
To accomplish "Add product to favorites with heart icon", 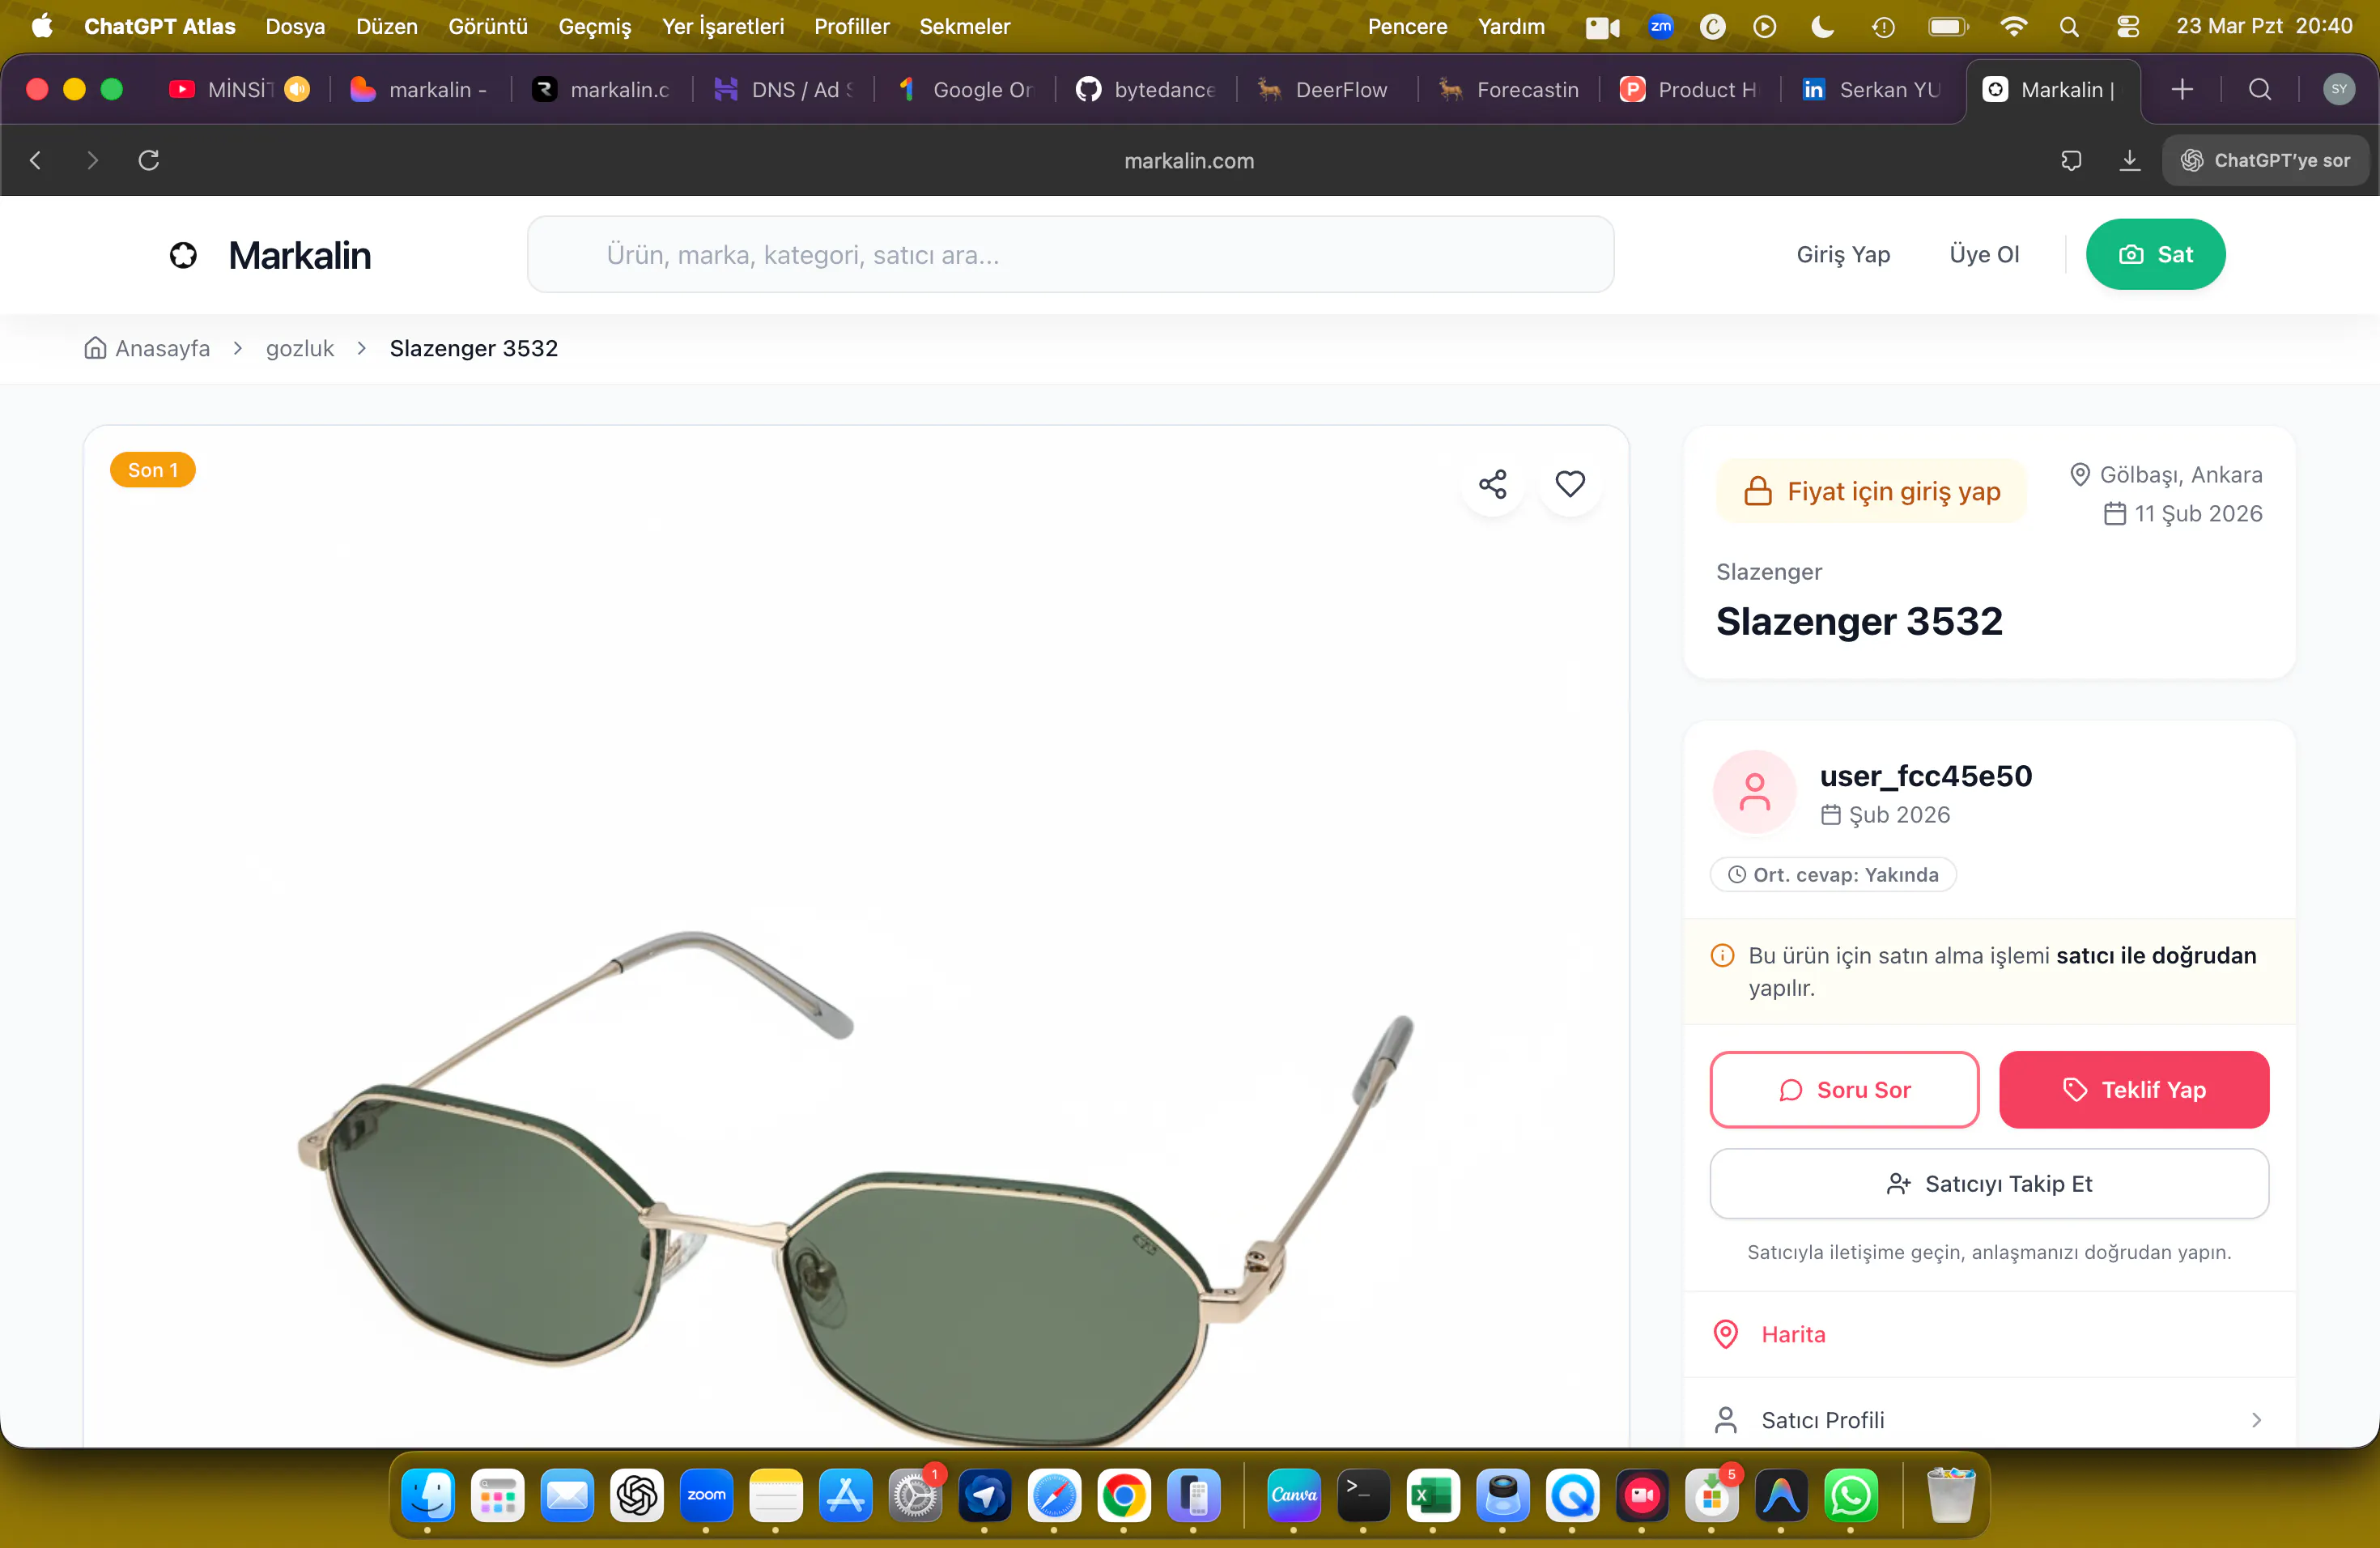I will pyautogui.click(x=1570, y=484).
